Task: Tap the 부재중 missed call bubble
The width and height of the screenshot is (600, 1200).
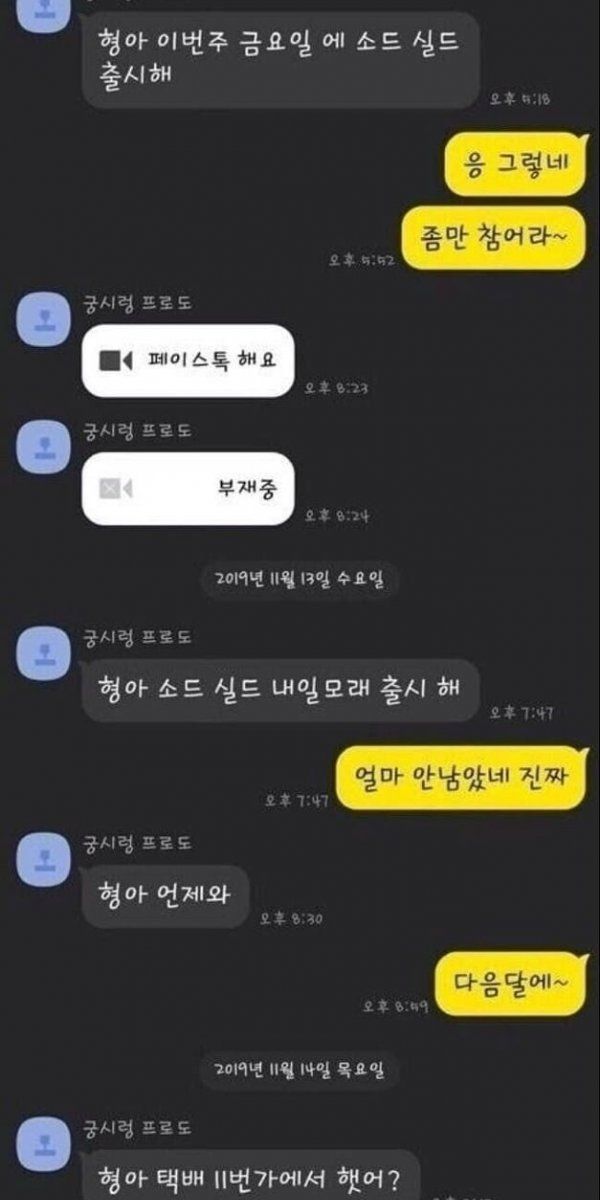Action: 189,488
